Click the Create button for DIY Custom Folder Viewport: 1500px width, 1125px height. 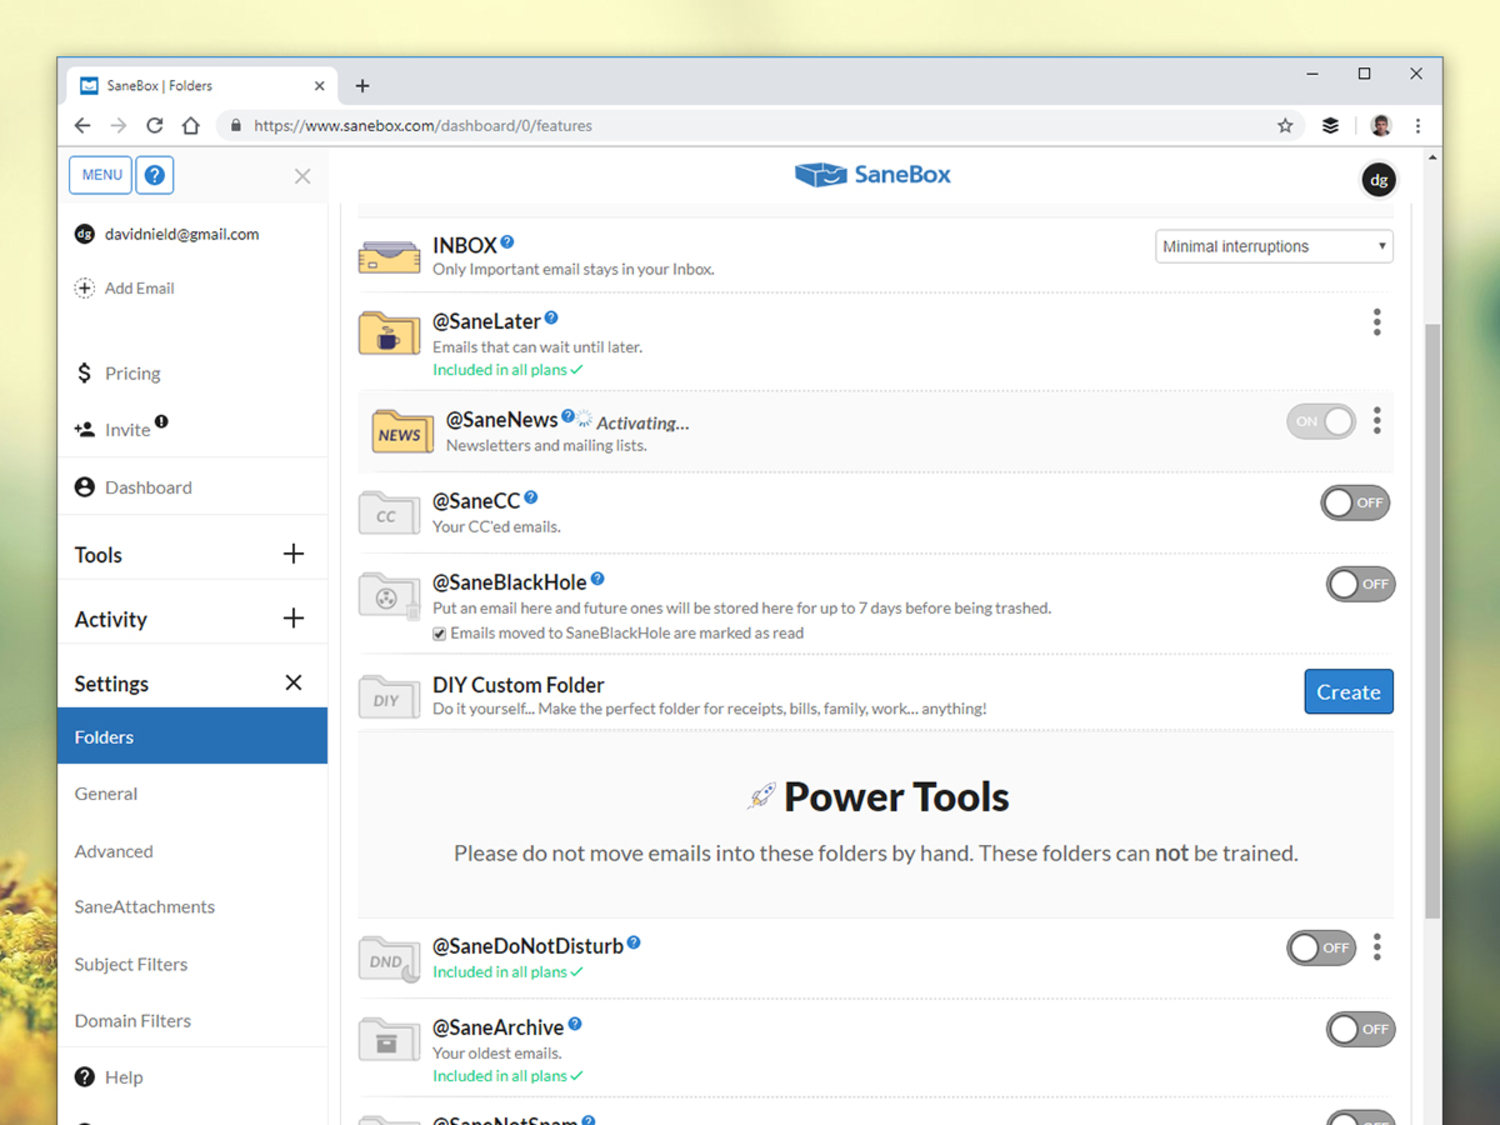click(x=1348, y=692)
